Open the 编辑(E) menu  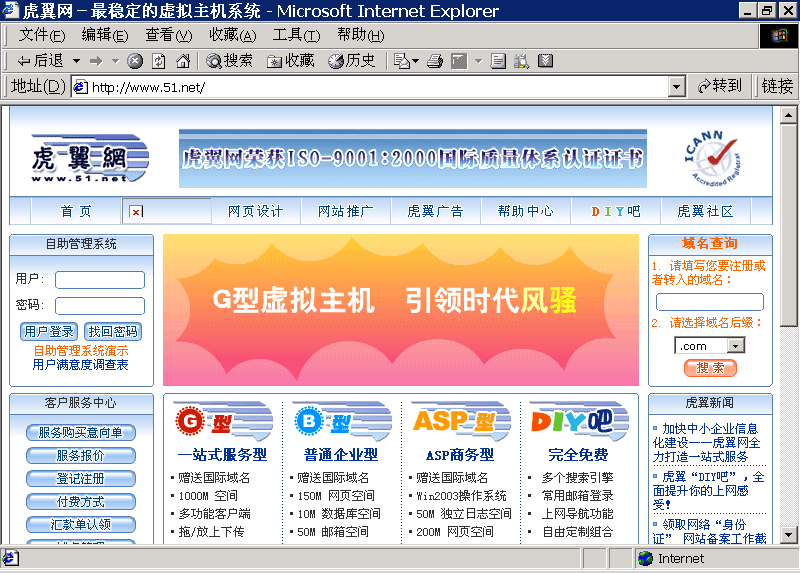(105, 35)
